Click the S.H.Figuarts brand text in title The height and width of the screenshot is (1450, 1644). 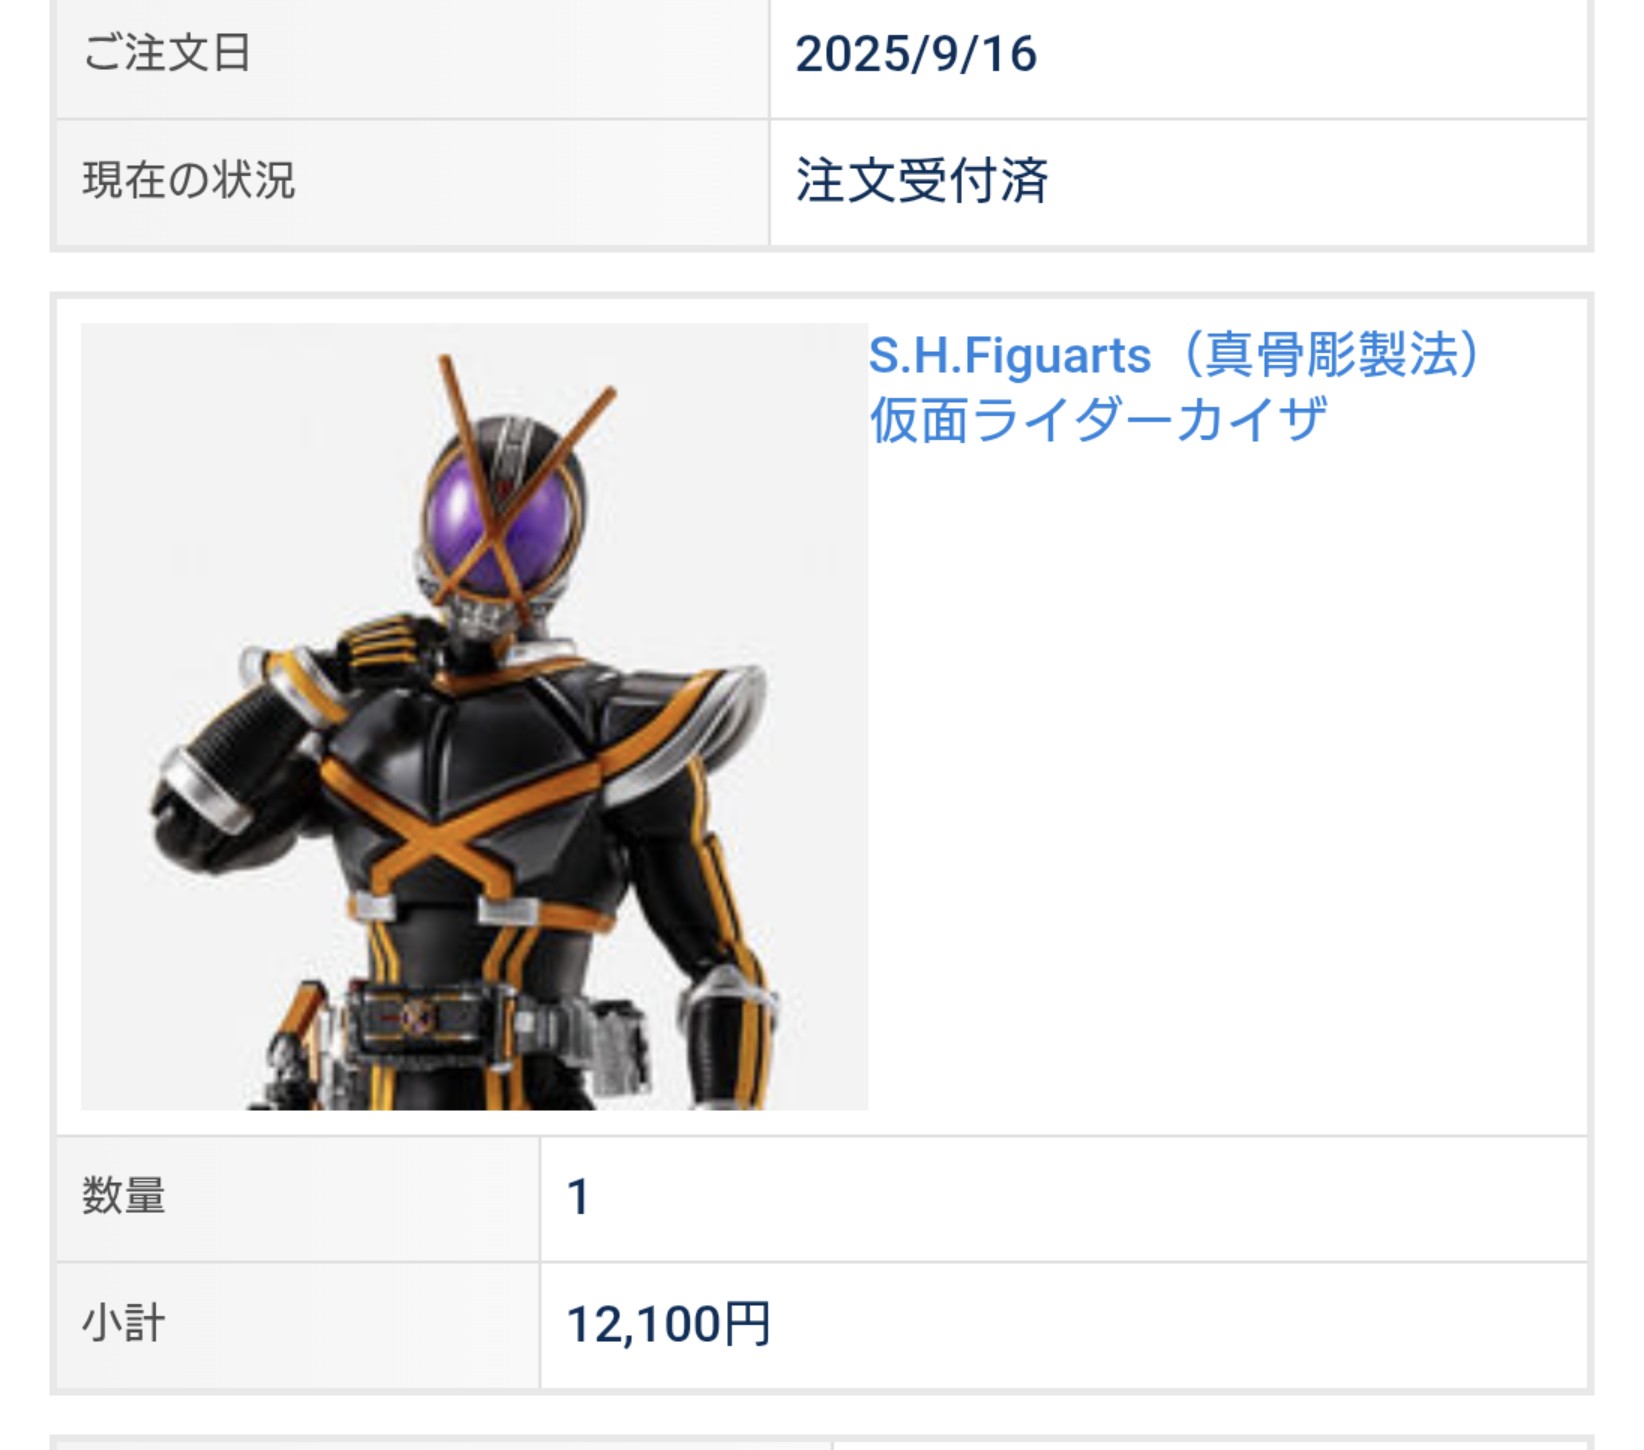coord(1009,356)
